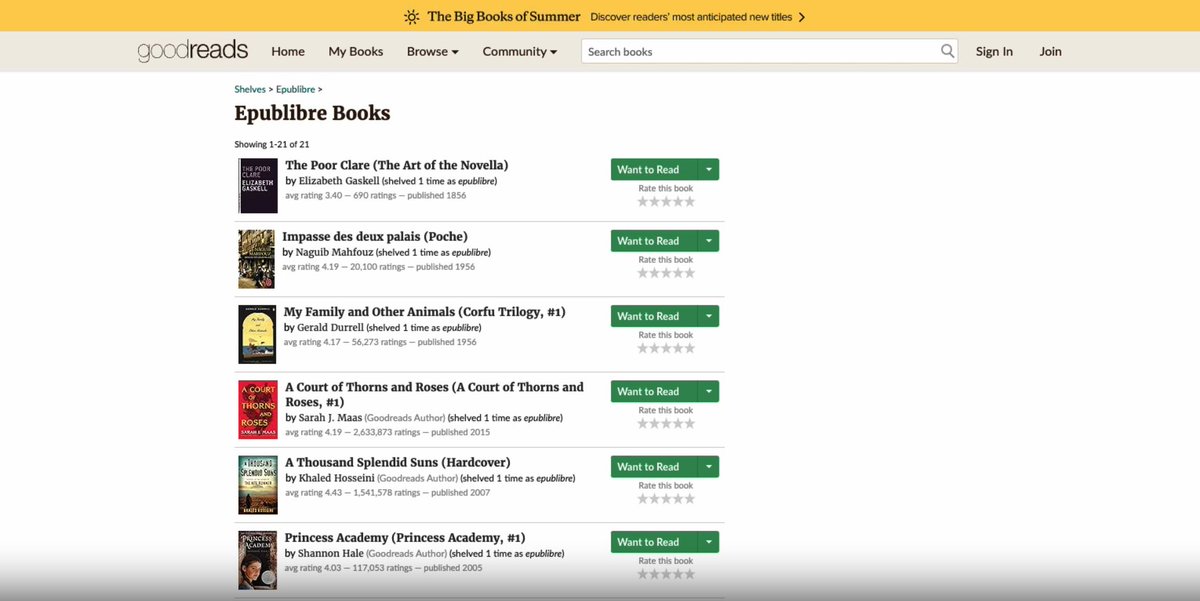Rate Princess Academy four stars

[678, 574]
